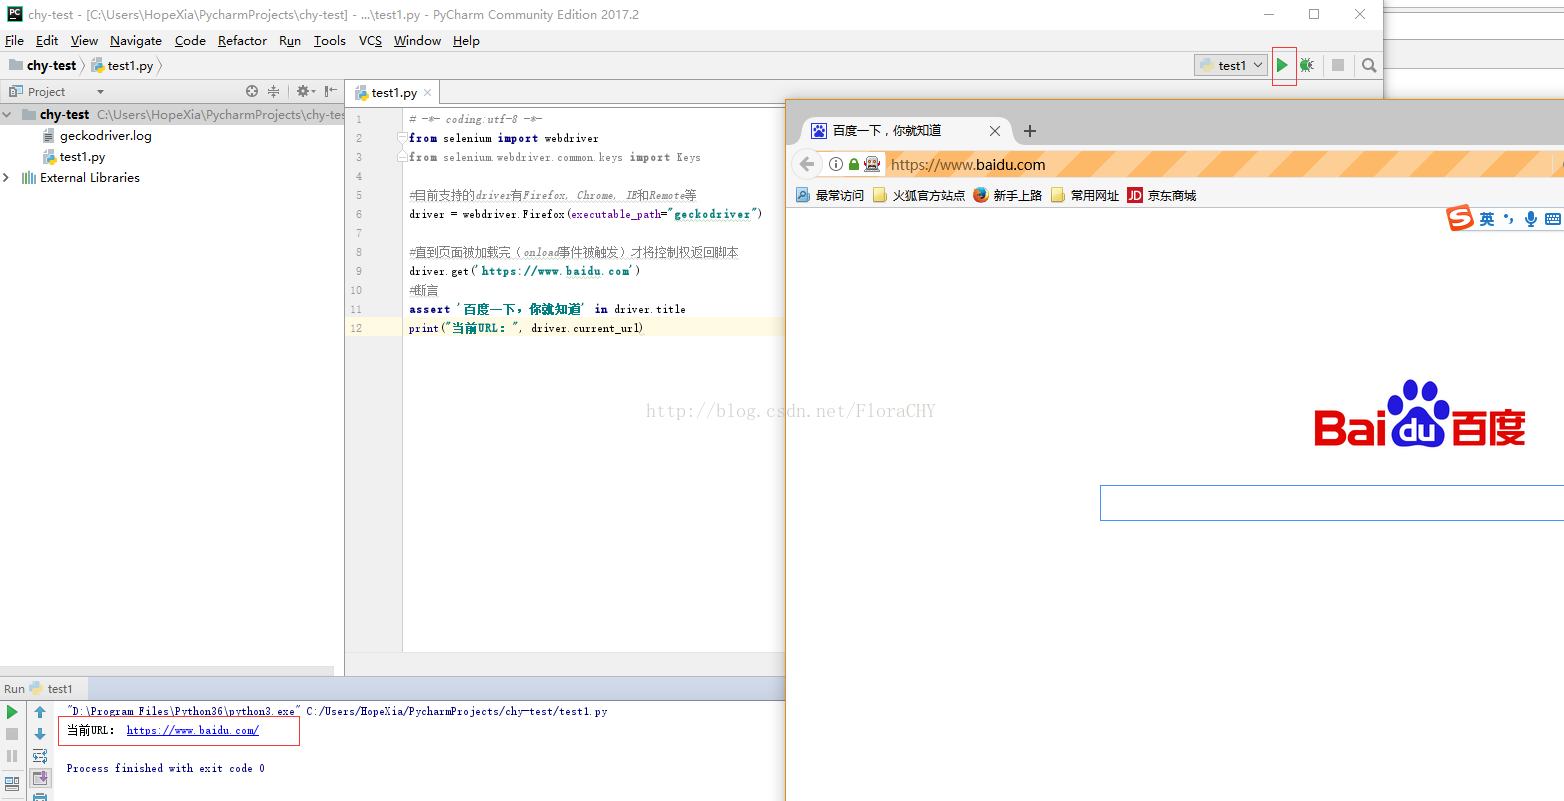Image resolution: width=1564 pixels, height=801 pixels.
Task: Open Search Everywhere magnifier in PyCharm
Action: pyautogui.click(x=1369, y=65)
